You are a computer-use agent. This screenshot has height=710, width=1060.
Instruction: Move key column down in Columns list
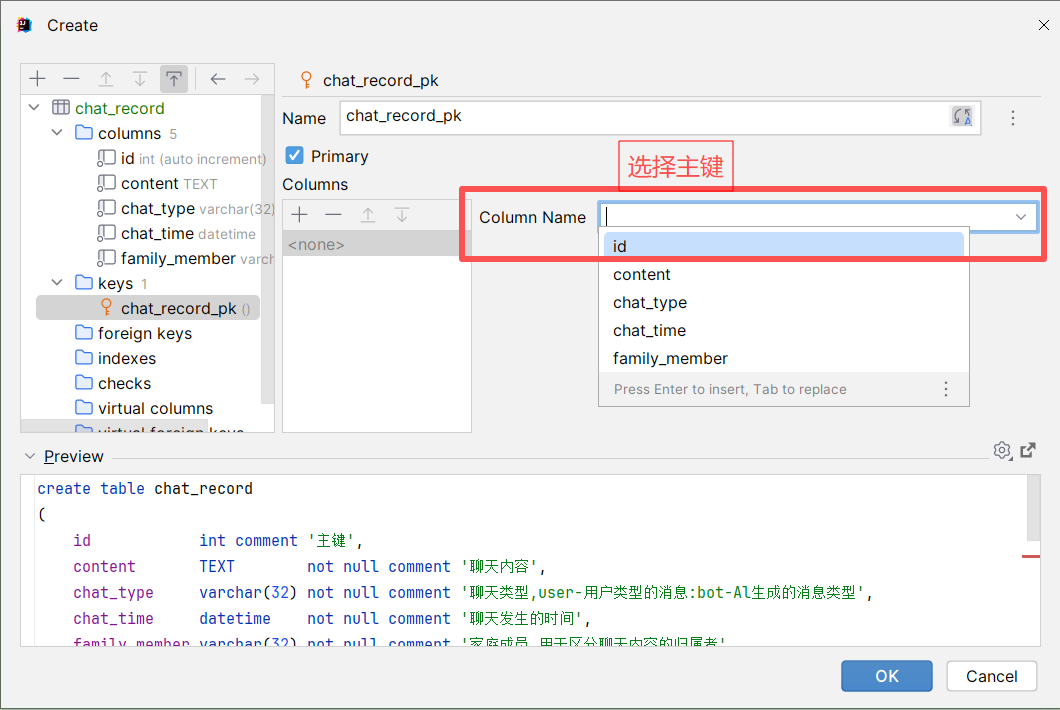click(402, 215)
